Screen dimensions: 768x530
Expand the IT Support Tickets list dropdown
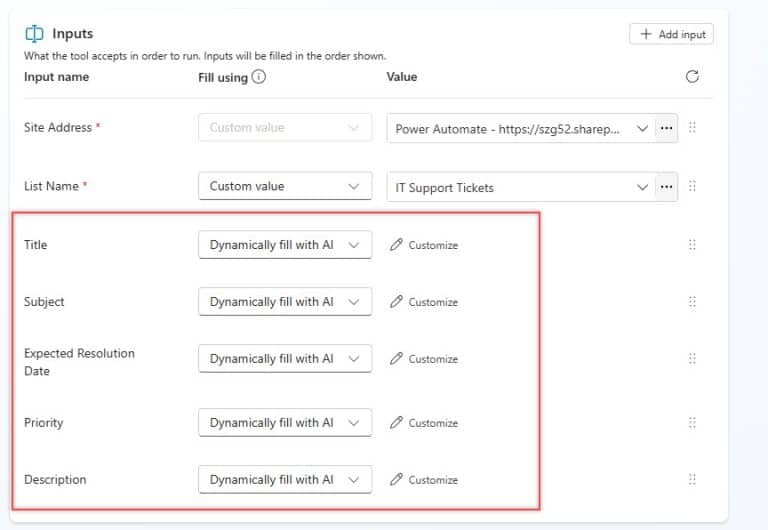point(520,187)
